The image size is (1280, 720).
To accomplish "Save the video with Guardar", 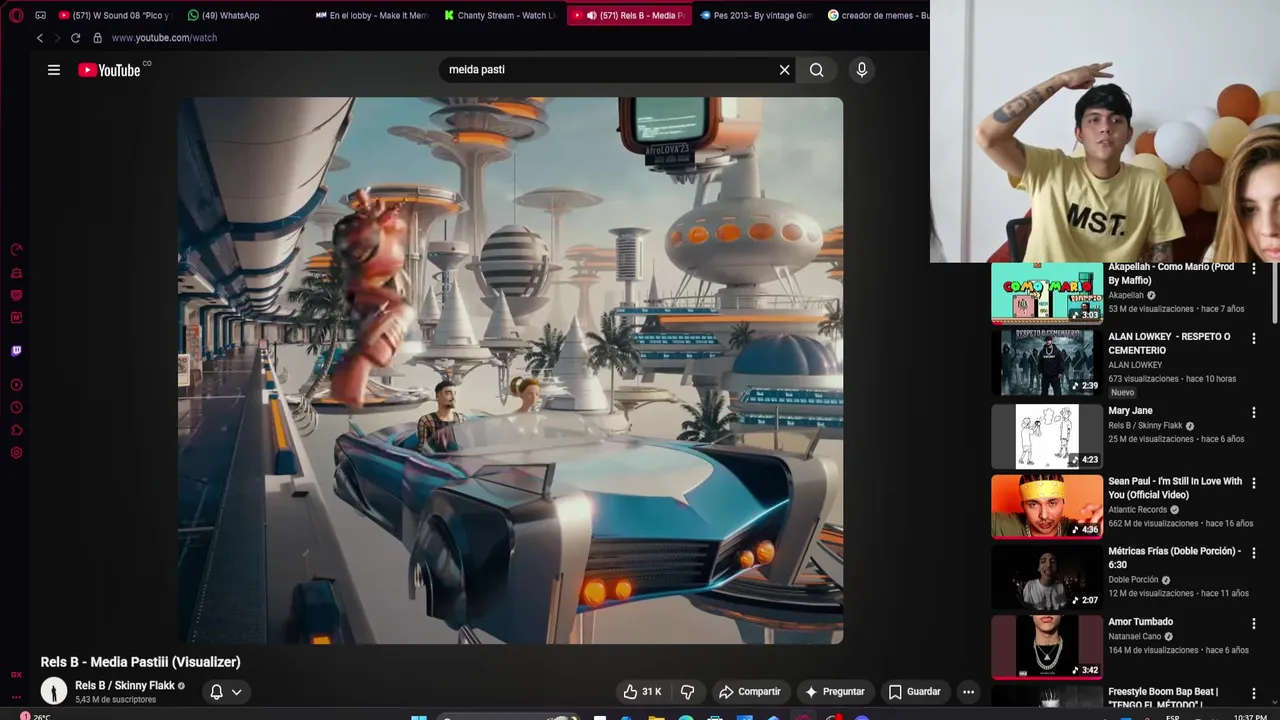I will [915, 692].
